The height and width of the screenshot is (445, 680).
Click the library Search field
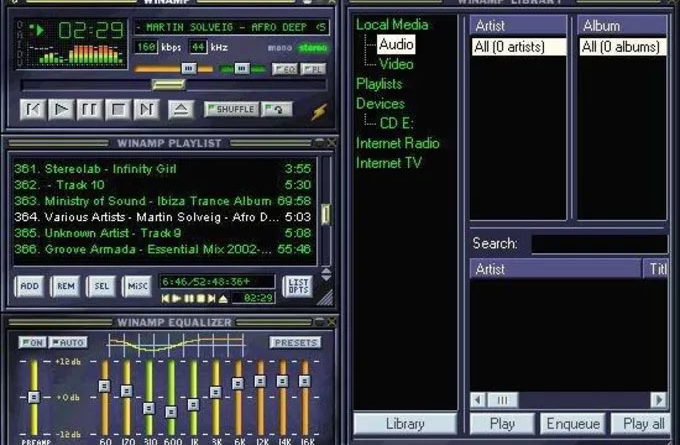(x=599, y=244)
